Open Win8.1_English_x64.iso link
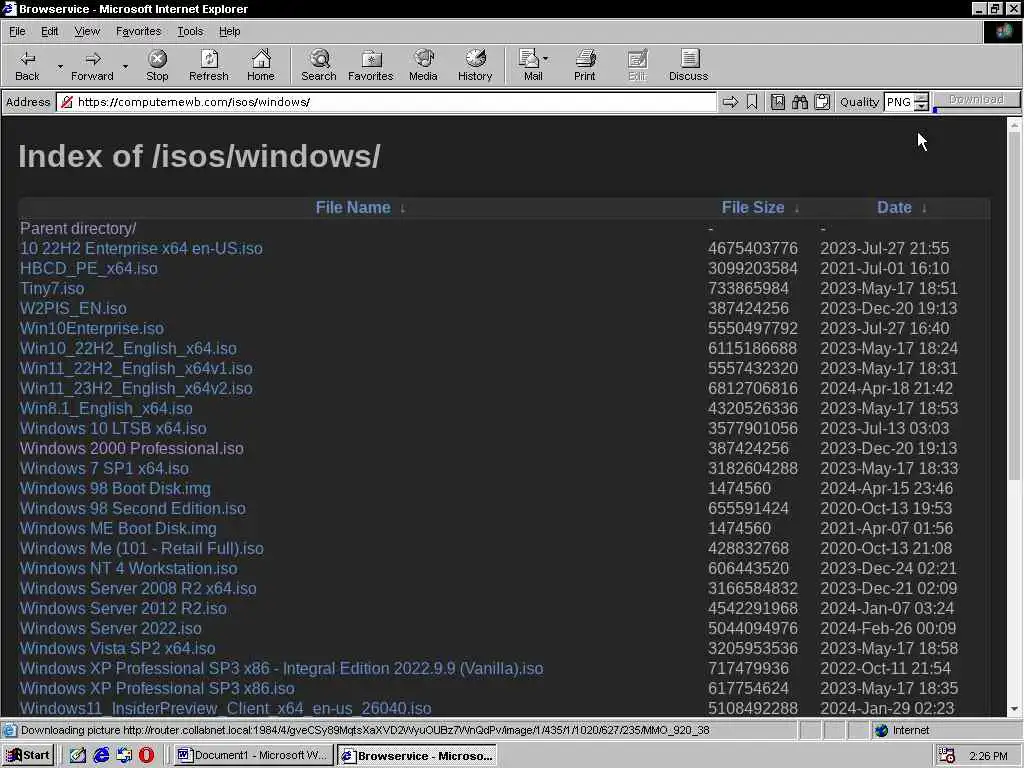Viewport: 1024px width, 768px height. (106, 409)
